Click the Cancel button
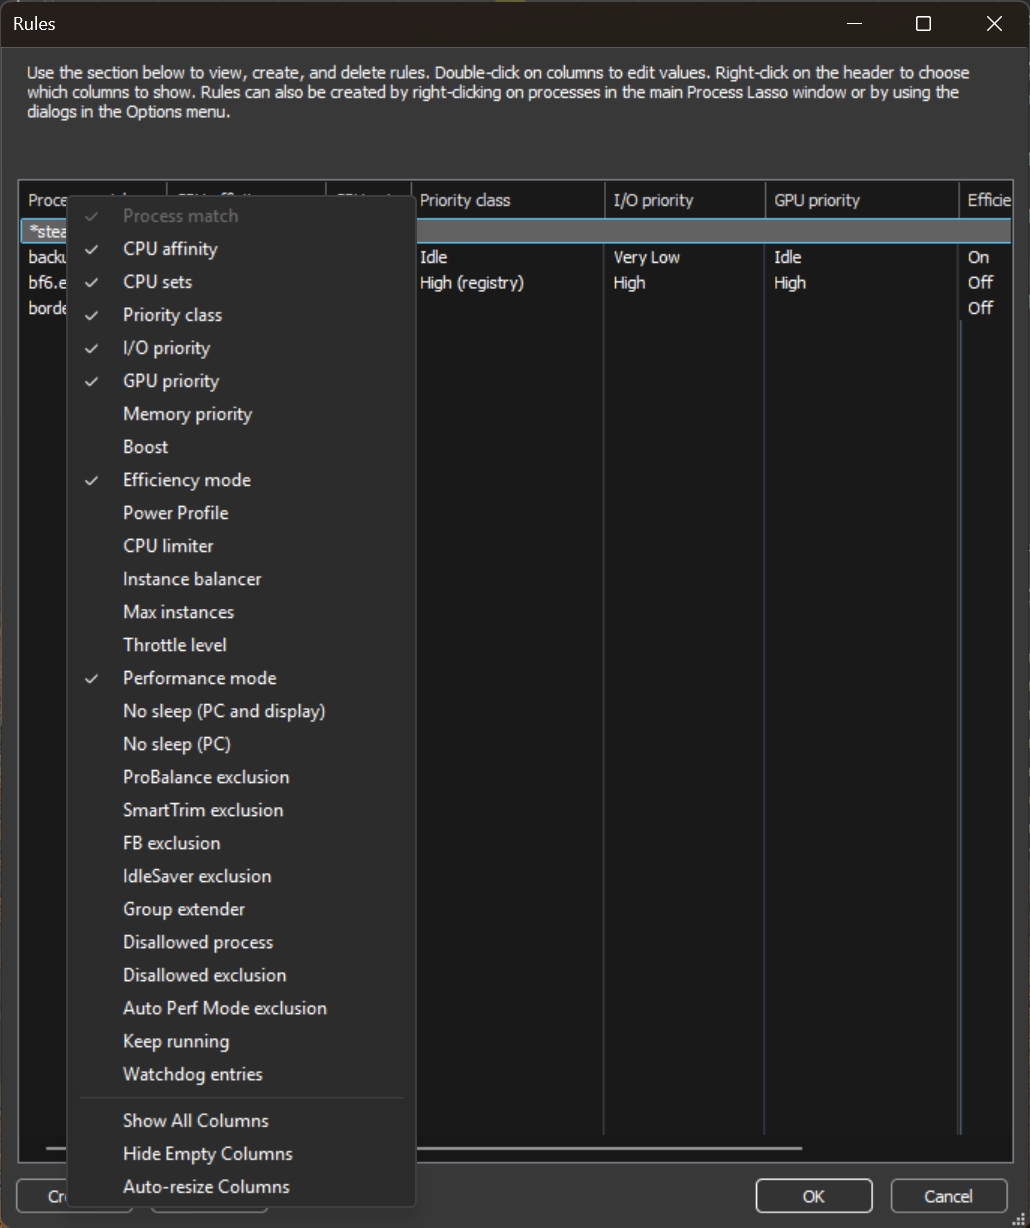The height and width of the screenshot is (1228, 1030). (x=947, y=1196)
